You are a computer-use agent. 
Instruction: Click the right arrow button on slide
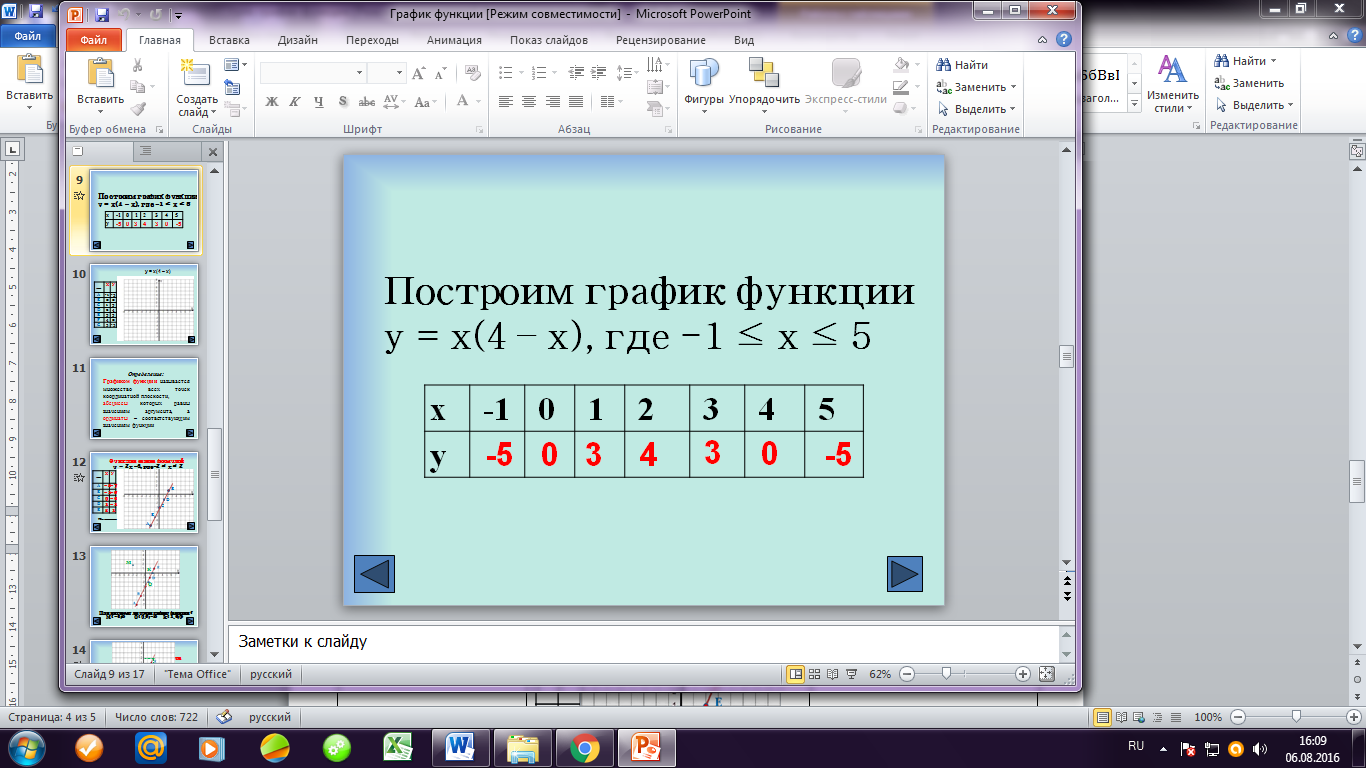[x=904, y=574]
